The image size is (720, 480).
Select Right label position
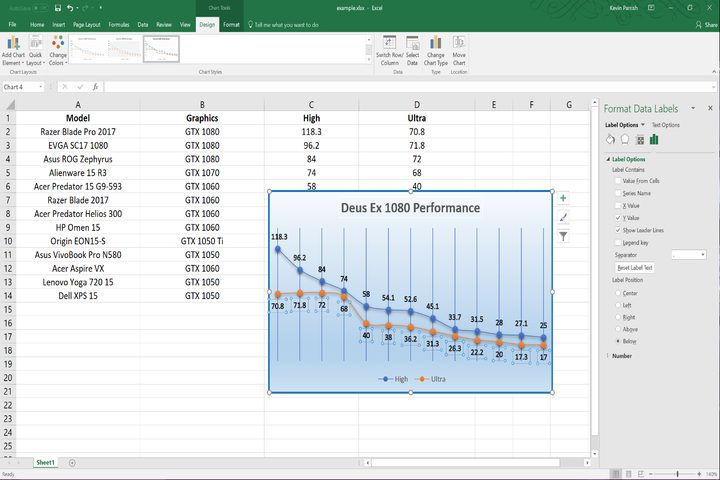(618, 317)
